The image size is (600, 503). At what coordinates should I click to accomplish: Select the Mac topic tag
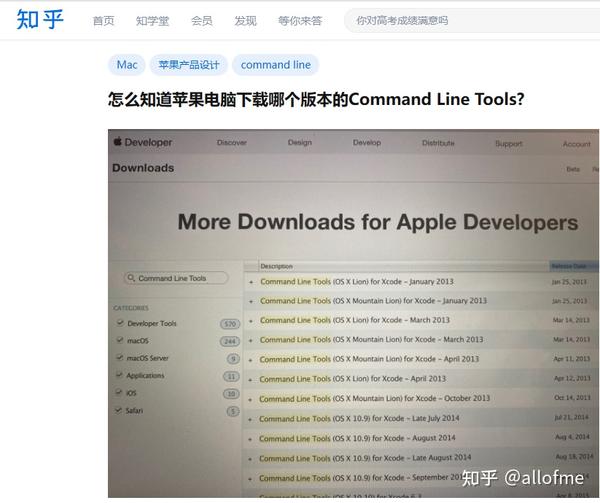(x=127, y=65)
